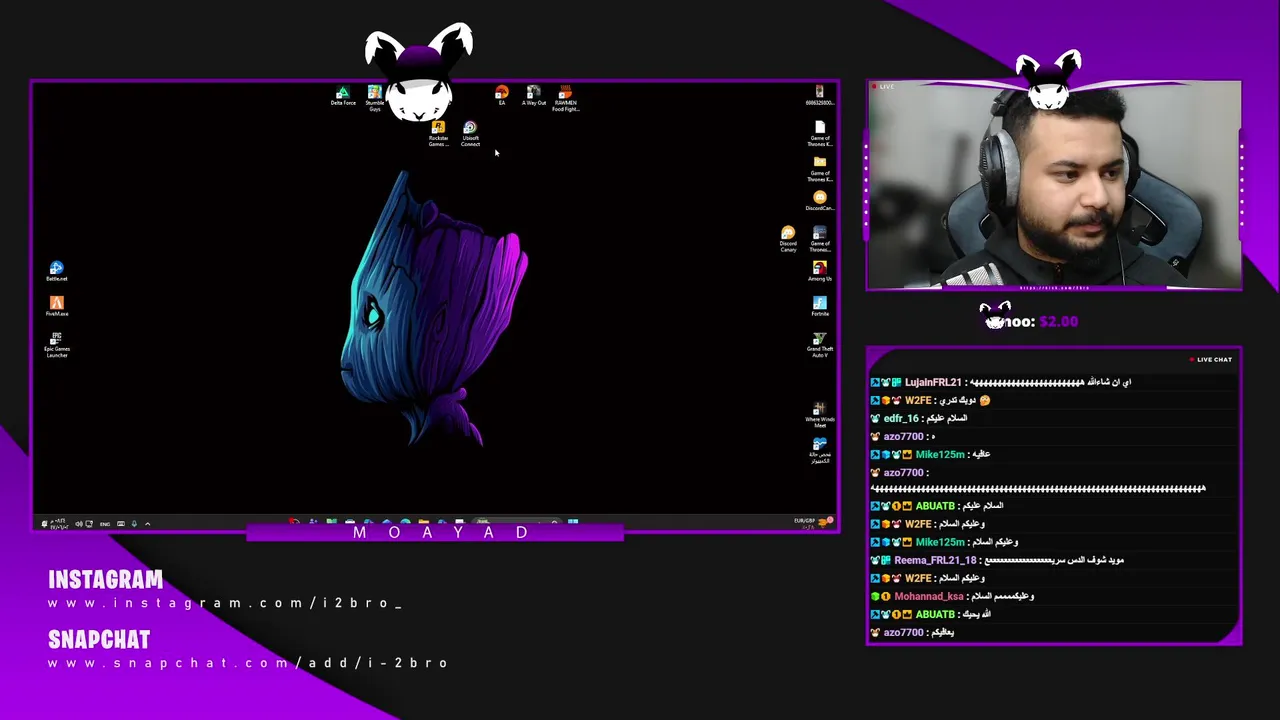Open the network icon in system tray

89,524
